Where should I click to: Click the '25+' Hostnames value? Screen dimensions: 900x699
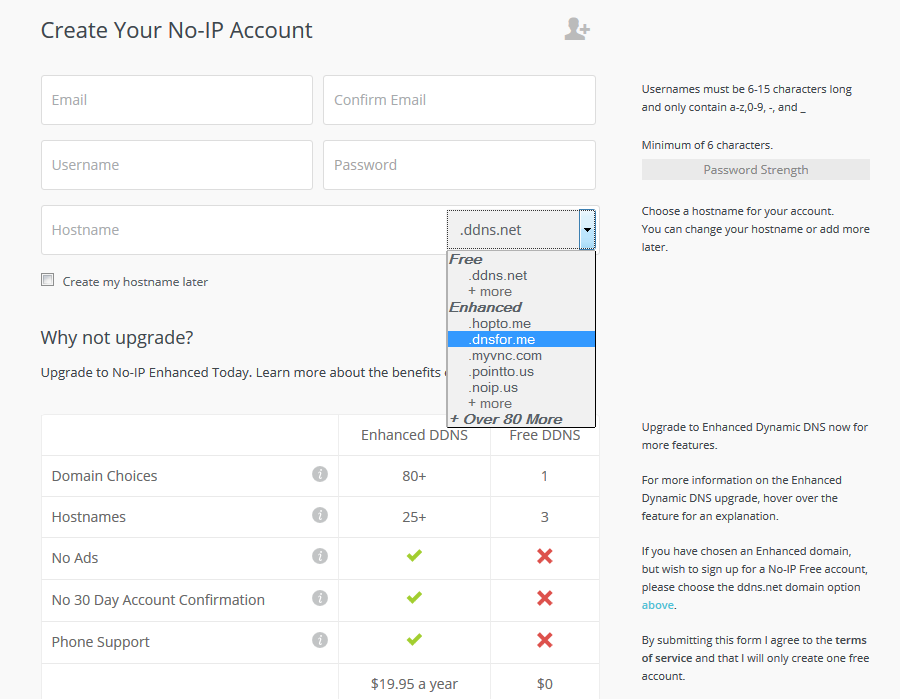pyautogui.click(x=414, y=517)
